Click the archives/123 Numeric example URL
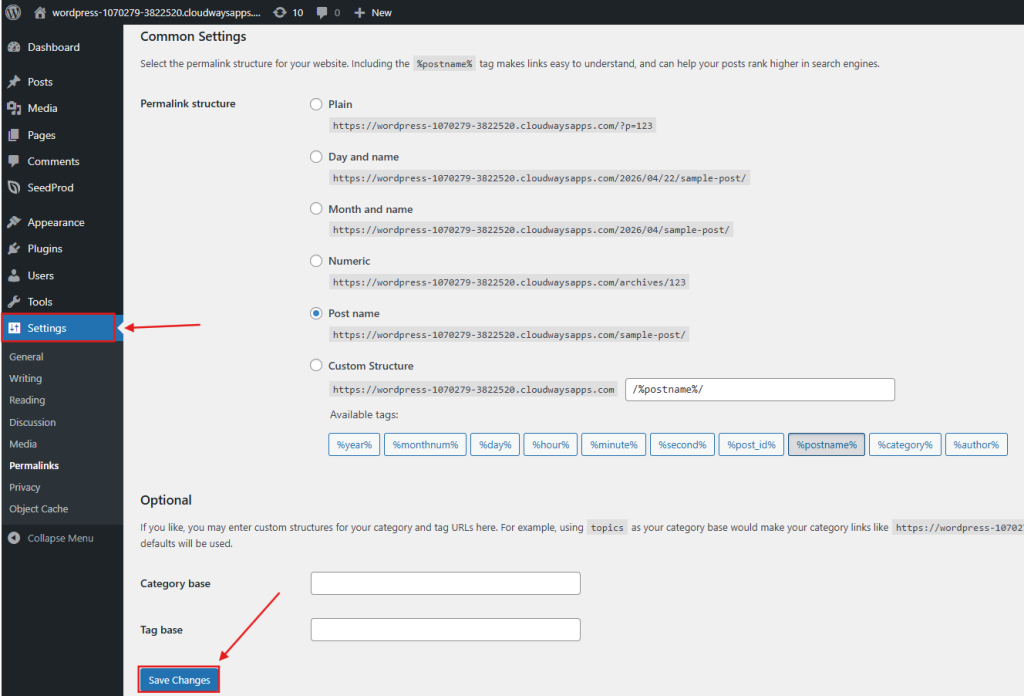1024x696 pixels. (509, 282)
